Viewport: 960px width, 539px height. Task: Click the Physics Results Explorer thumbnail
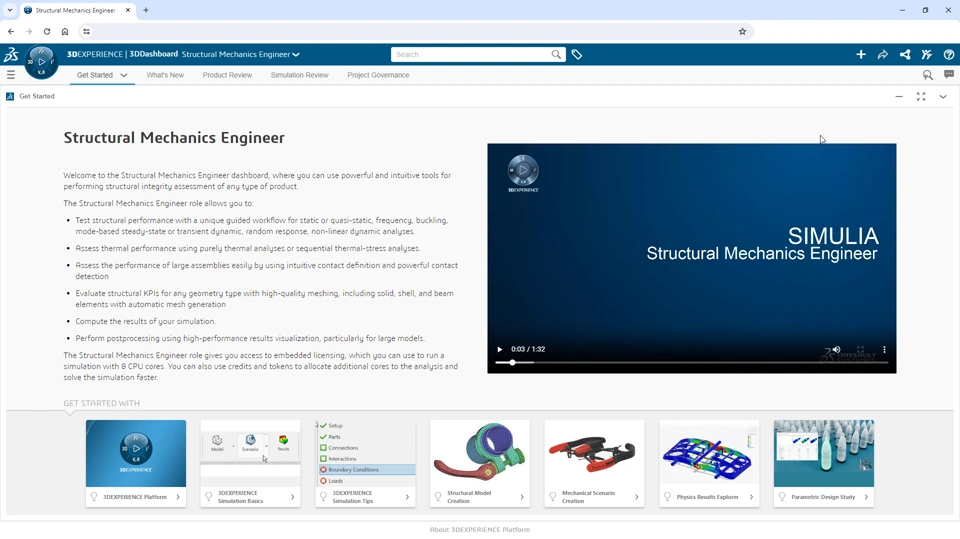[x=709, y=453]
